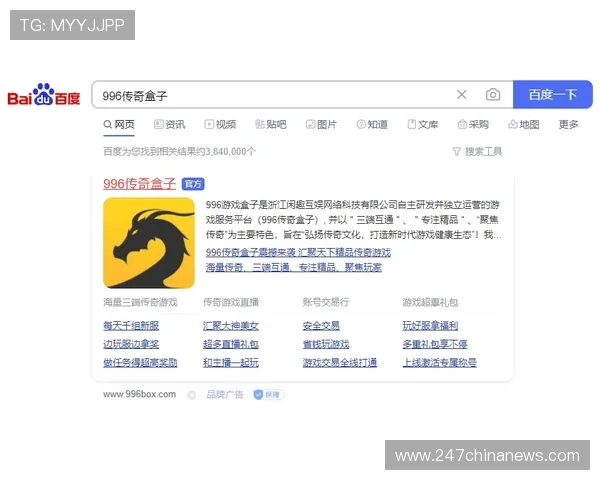
Task: Open link 996传奇盒子震撼来袭 汇聚天下精品传奇游戏
Action: 298,252
